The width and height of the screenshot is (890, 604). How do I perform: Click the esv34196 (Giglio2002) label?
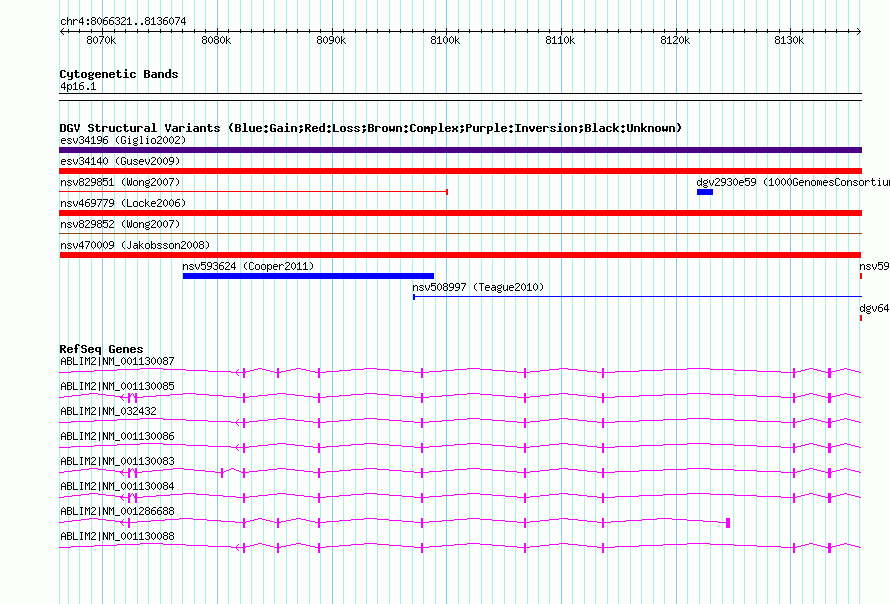click(x=123, y=140)
